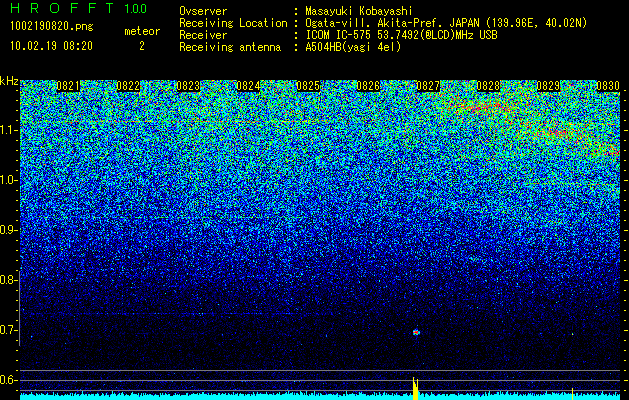The image size is (629, 400).
Task: Click the 1.0 frequency axis label
Action: 8,181
